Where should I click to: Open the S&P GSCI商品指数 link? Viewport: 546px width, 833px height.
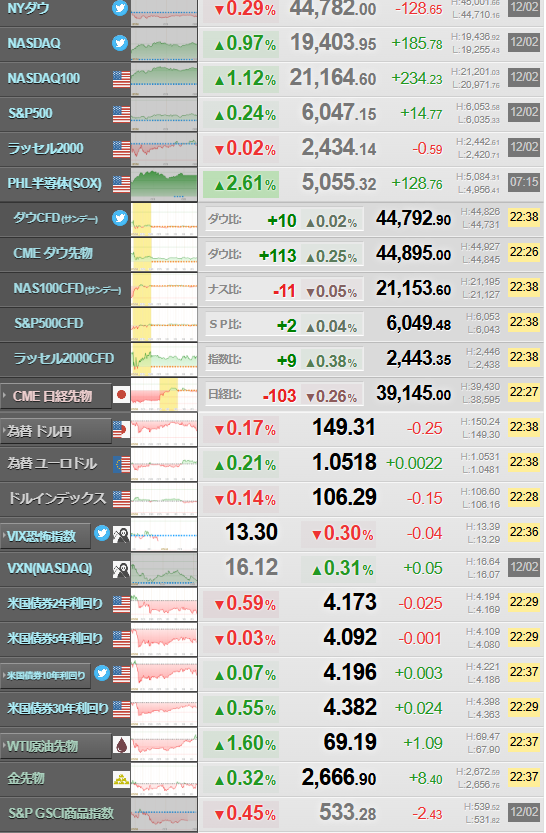click(x=61, y=813)
